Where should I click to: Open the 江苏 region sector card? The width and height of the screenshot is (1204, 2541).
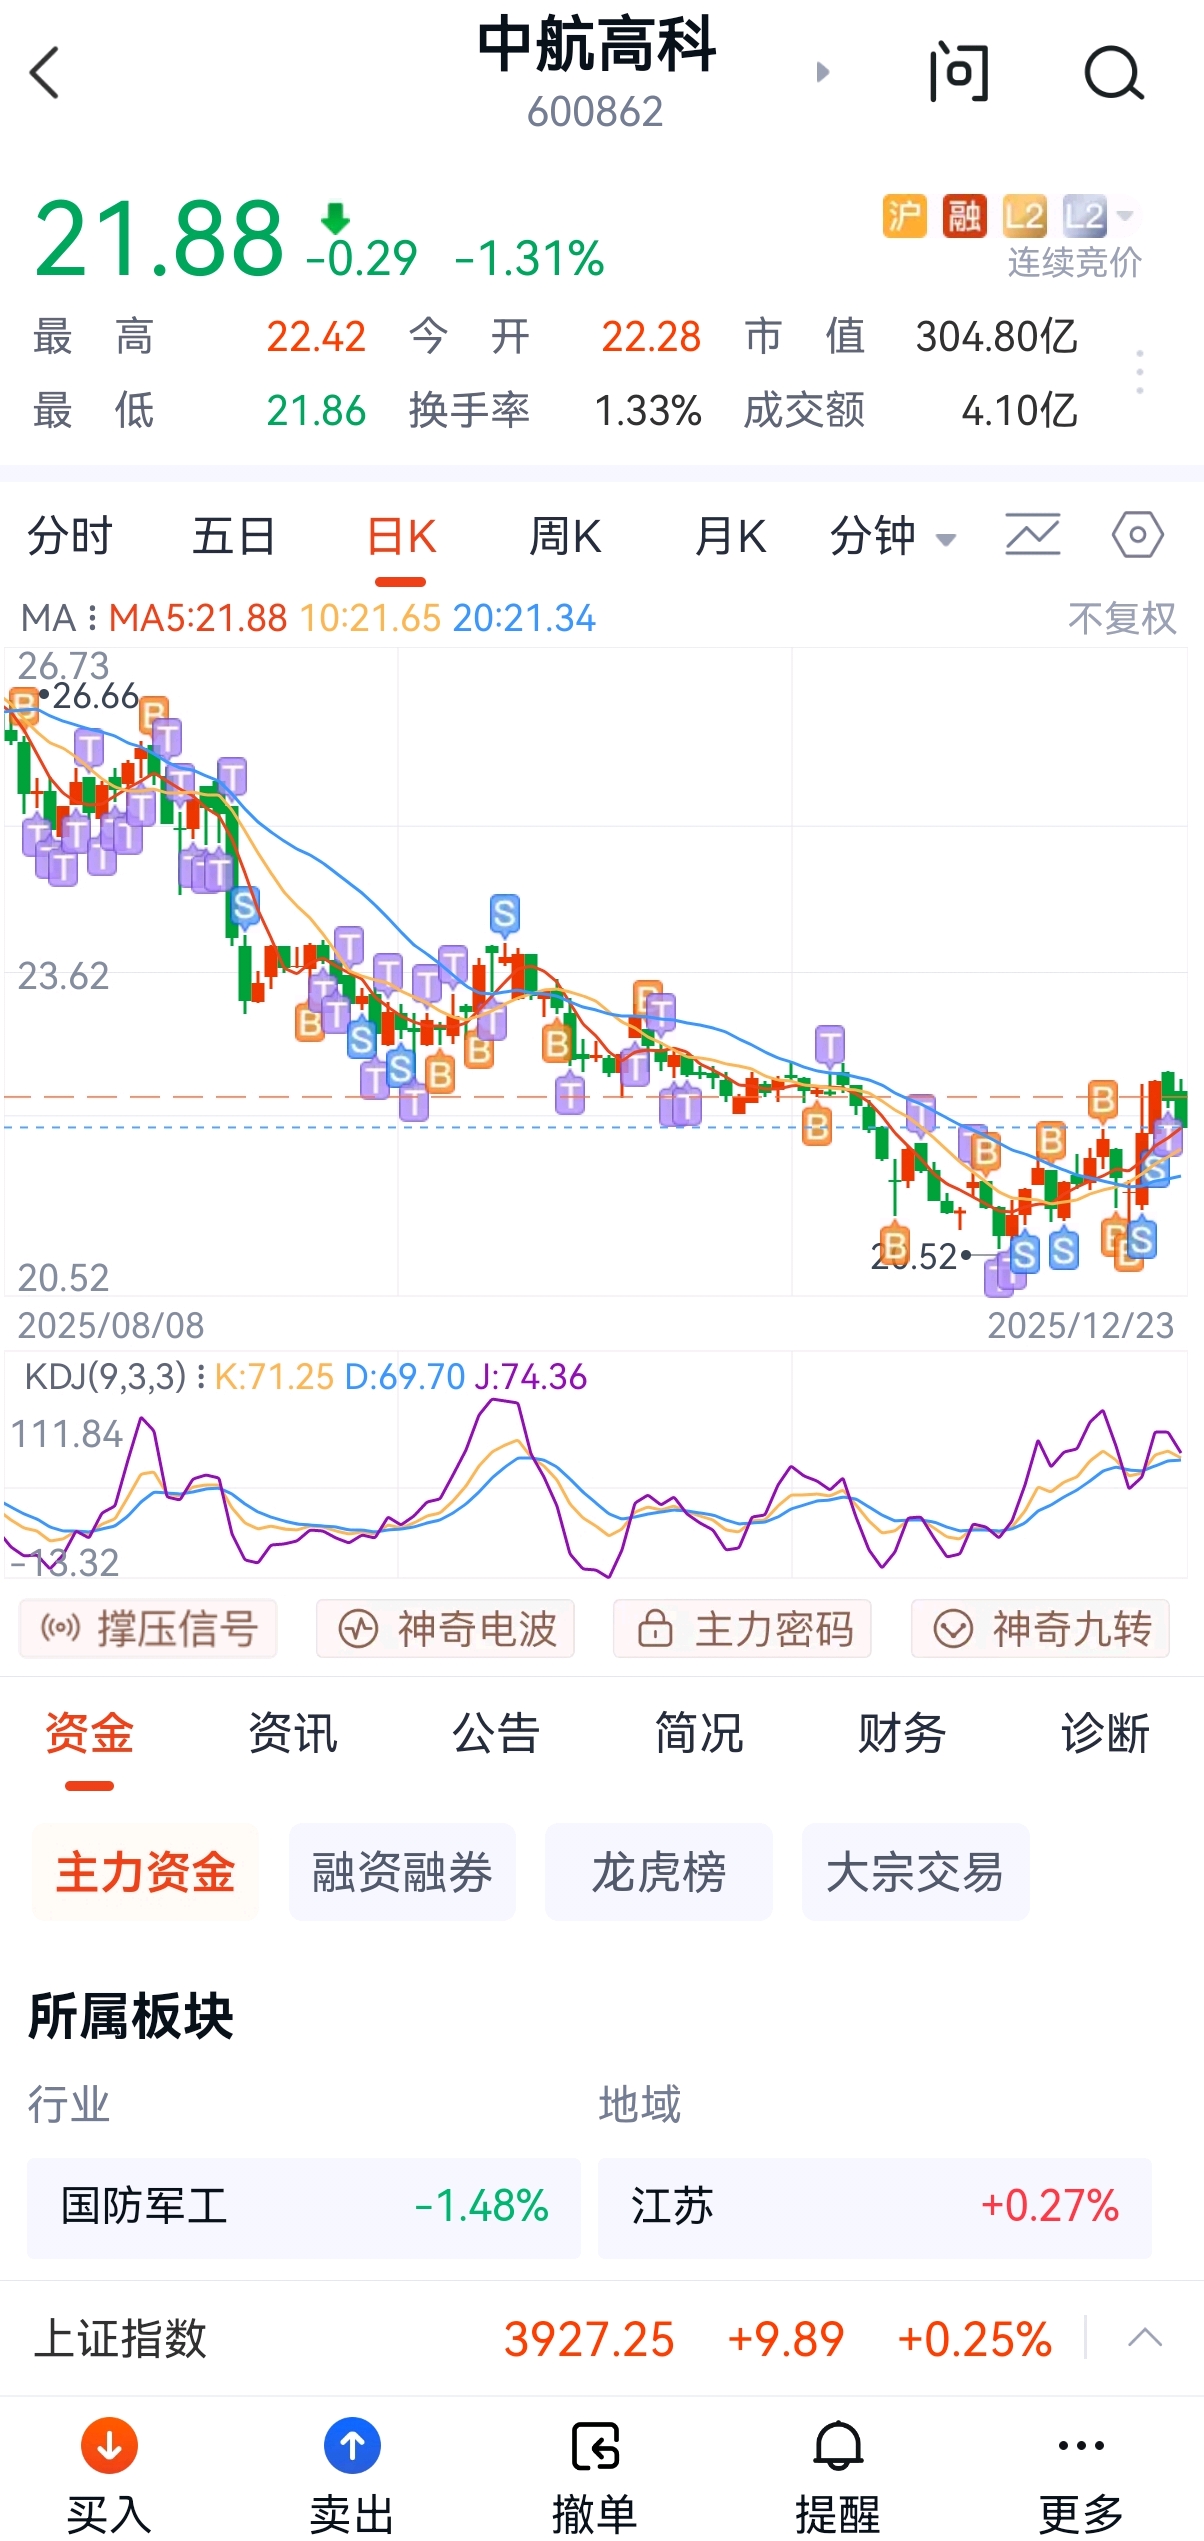pos(875,2206)
